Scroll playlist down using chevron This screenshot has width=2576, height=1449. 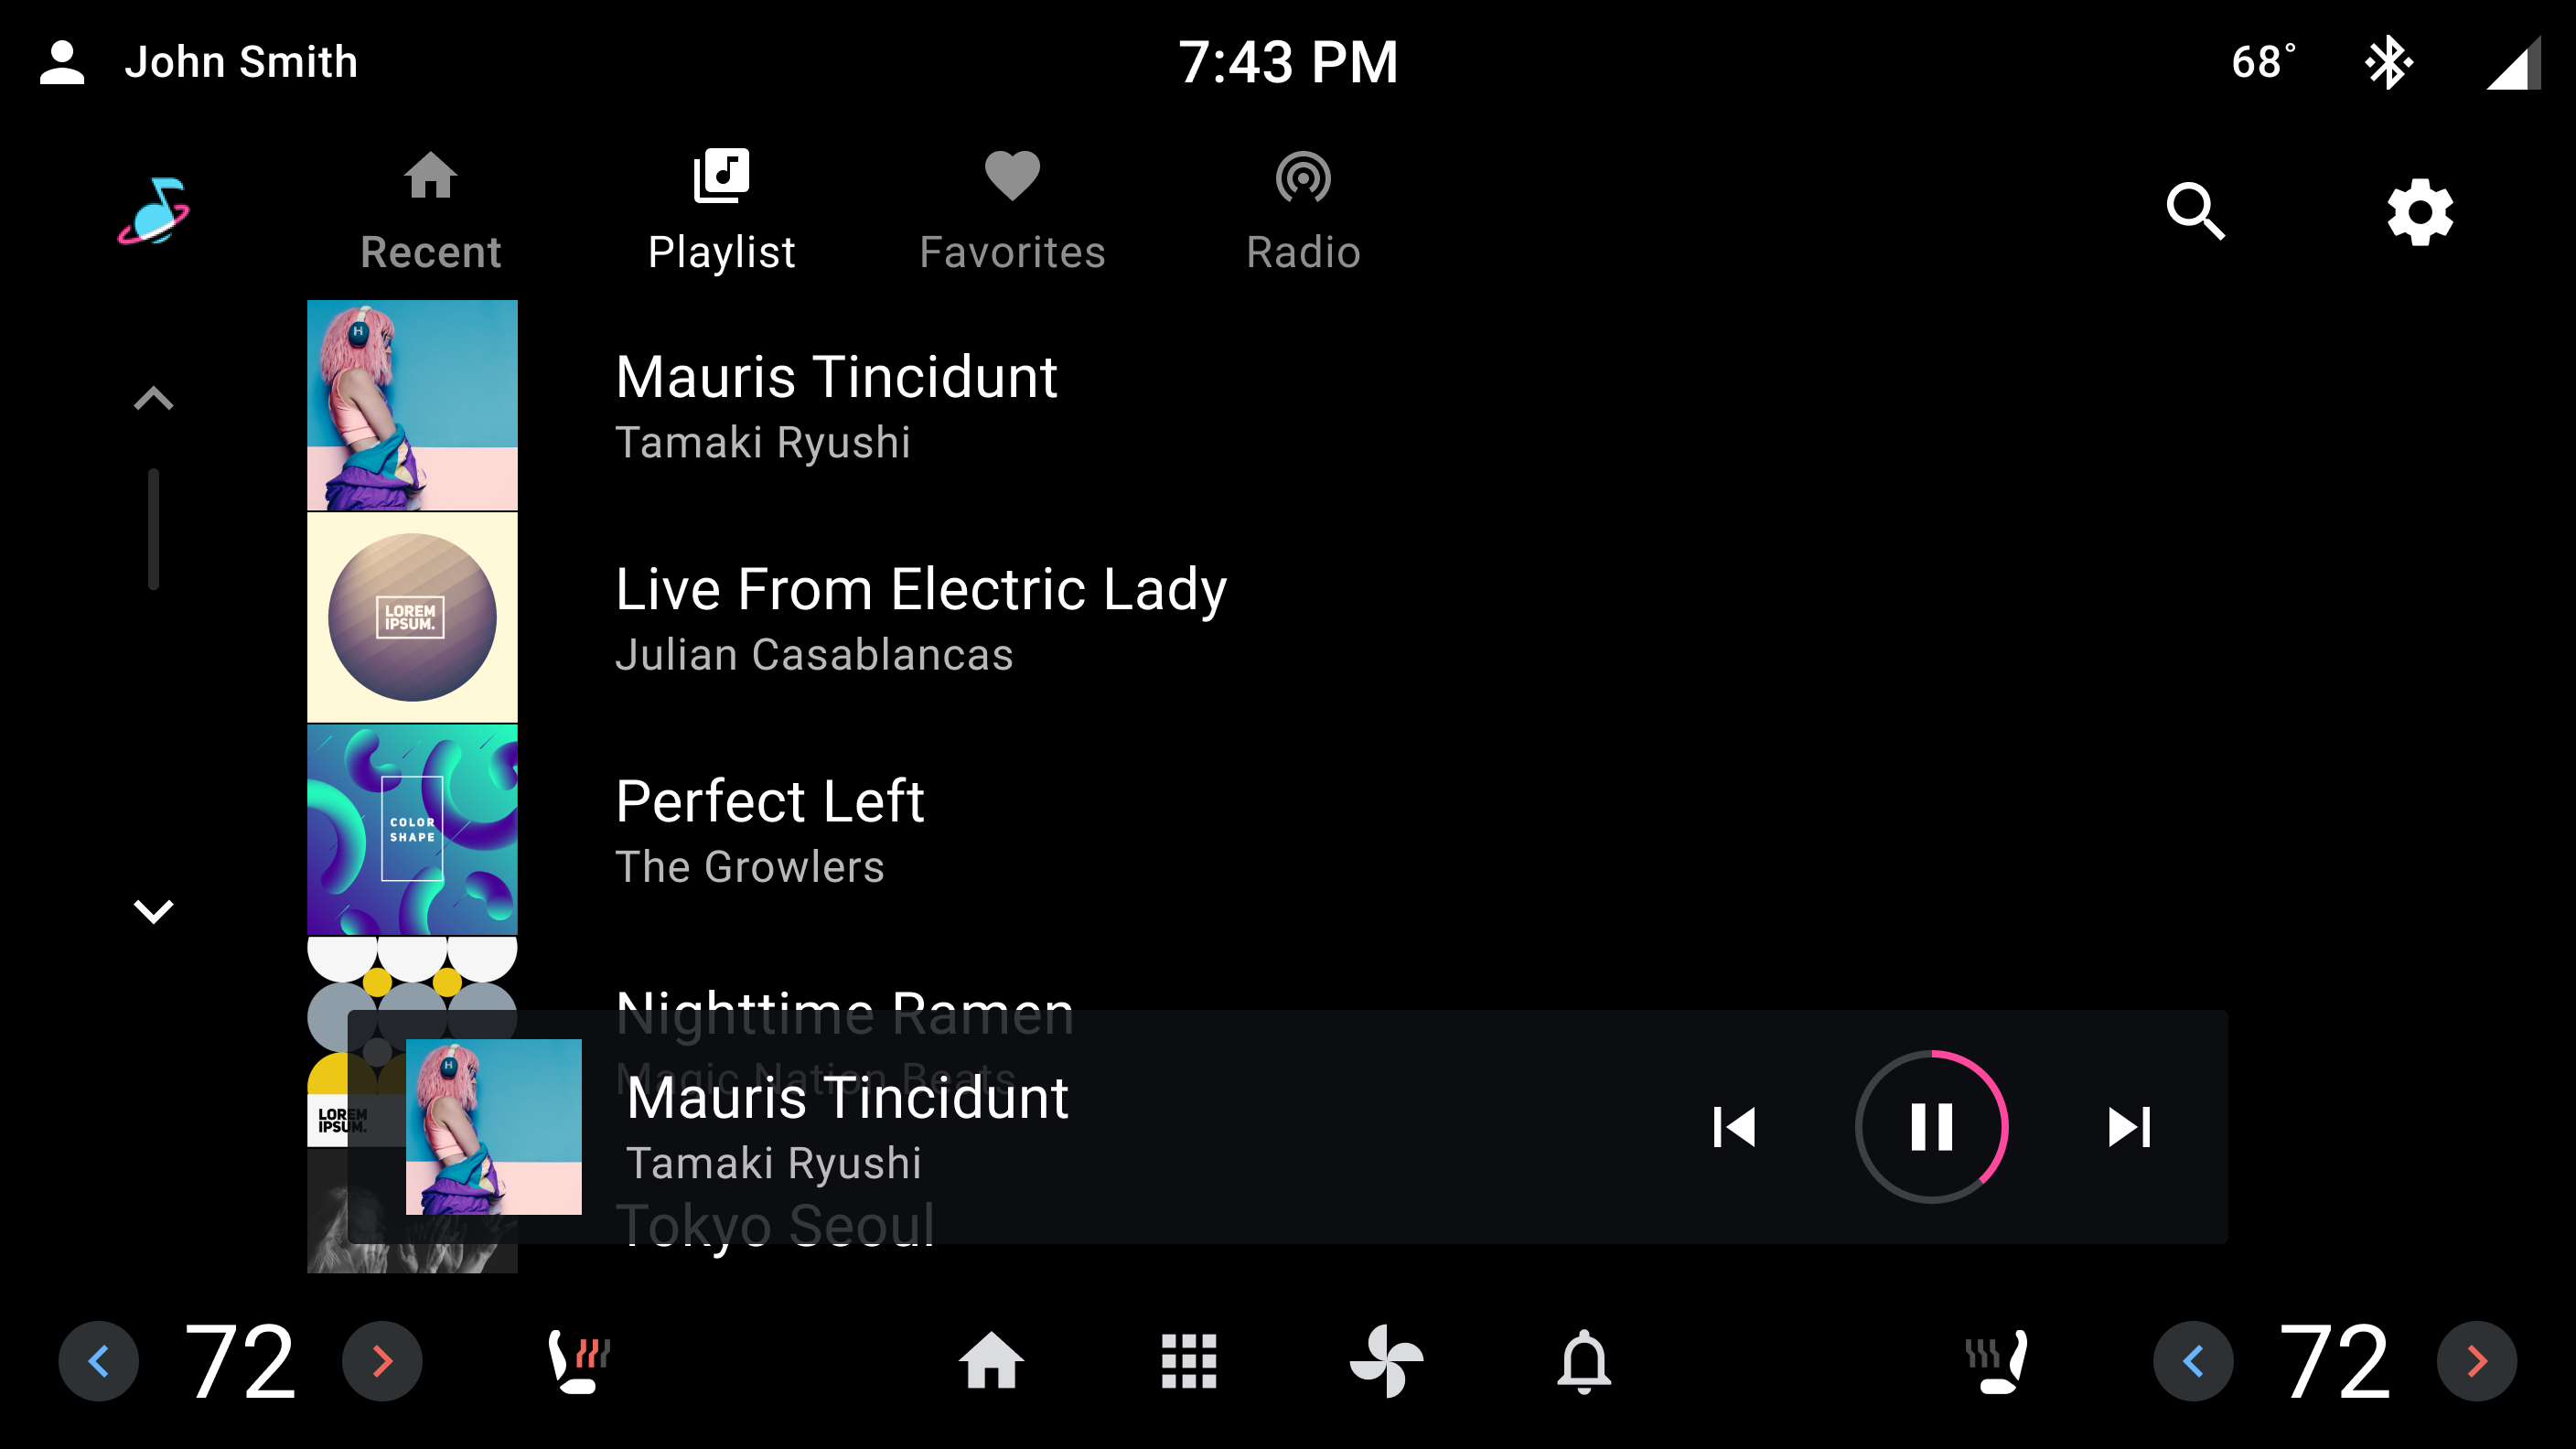(x=154, y=913)
